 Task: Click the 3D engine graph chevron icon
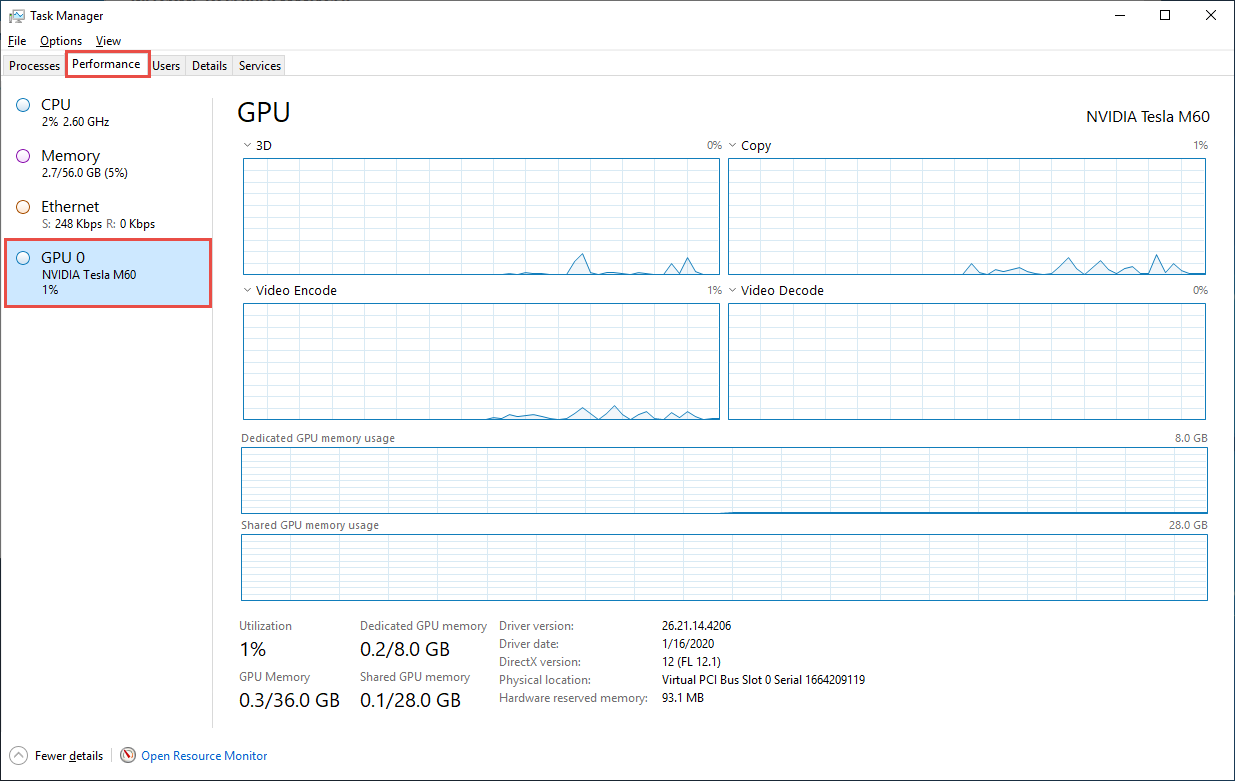246,145
